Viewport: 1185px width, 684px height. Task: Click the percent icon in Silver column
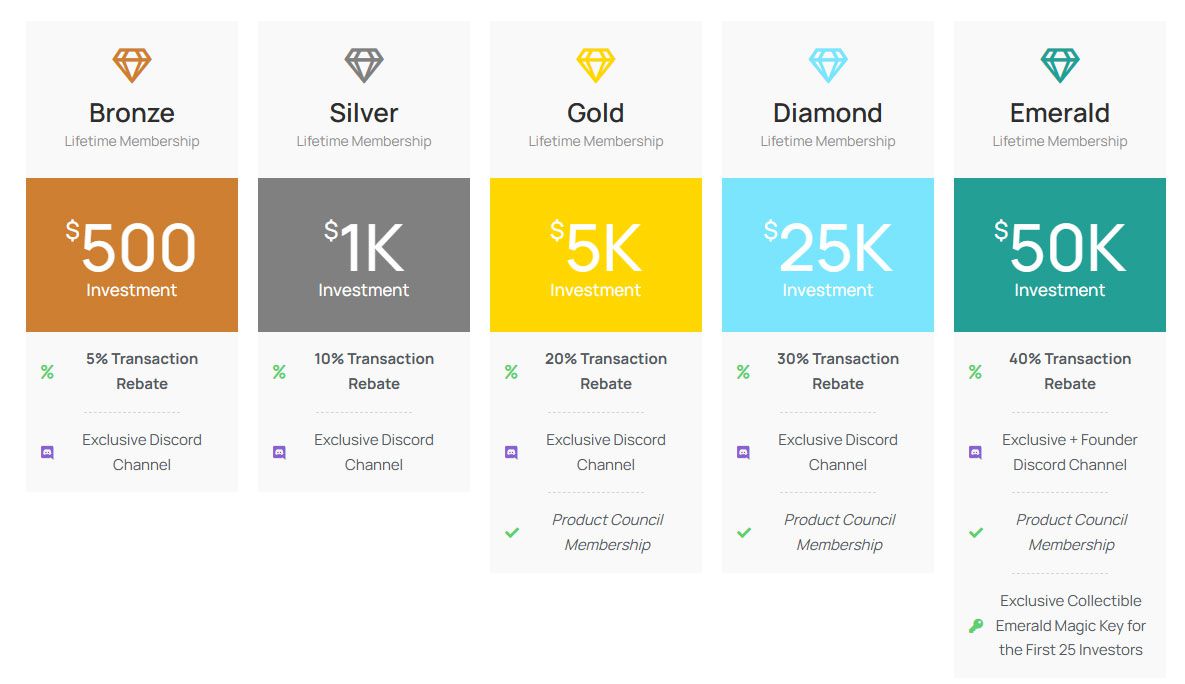point(279,372)
